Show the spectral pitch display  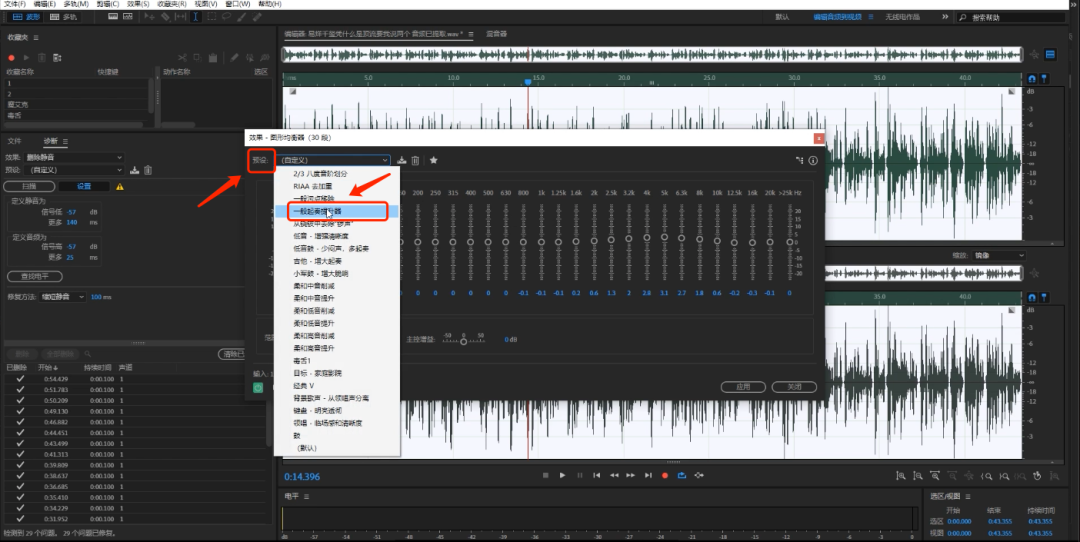(128, 17)
